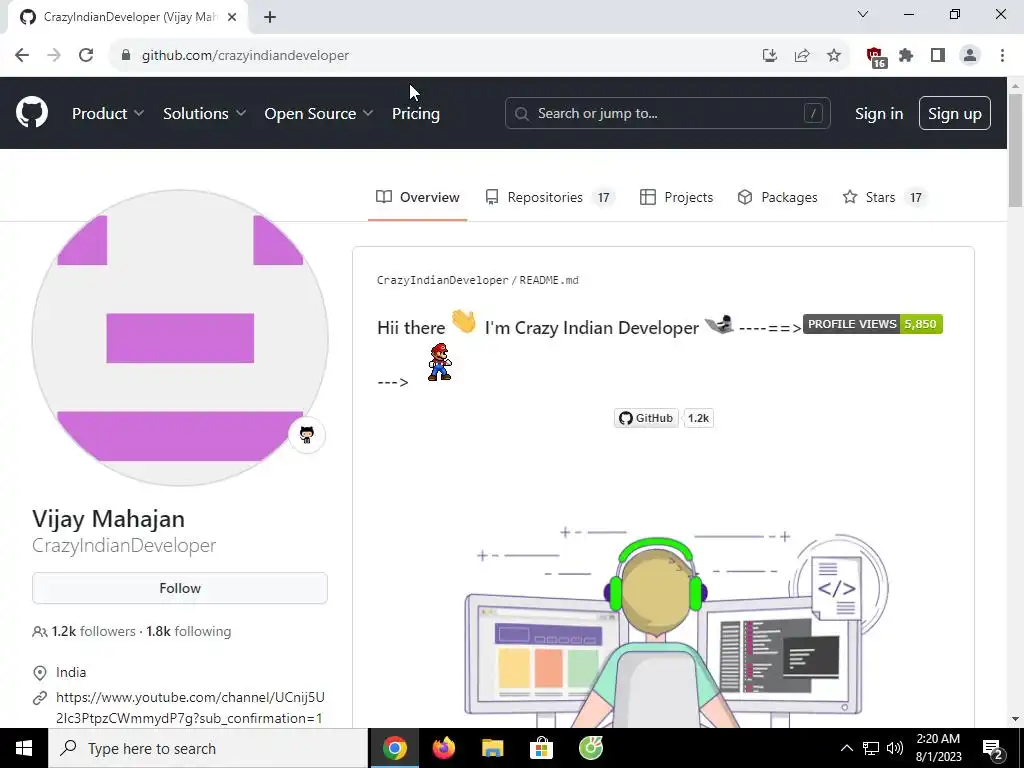Toggle the browser side panel icon

coord(938,56)
